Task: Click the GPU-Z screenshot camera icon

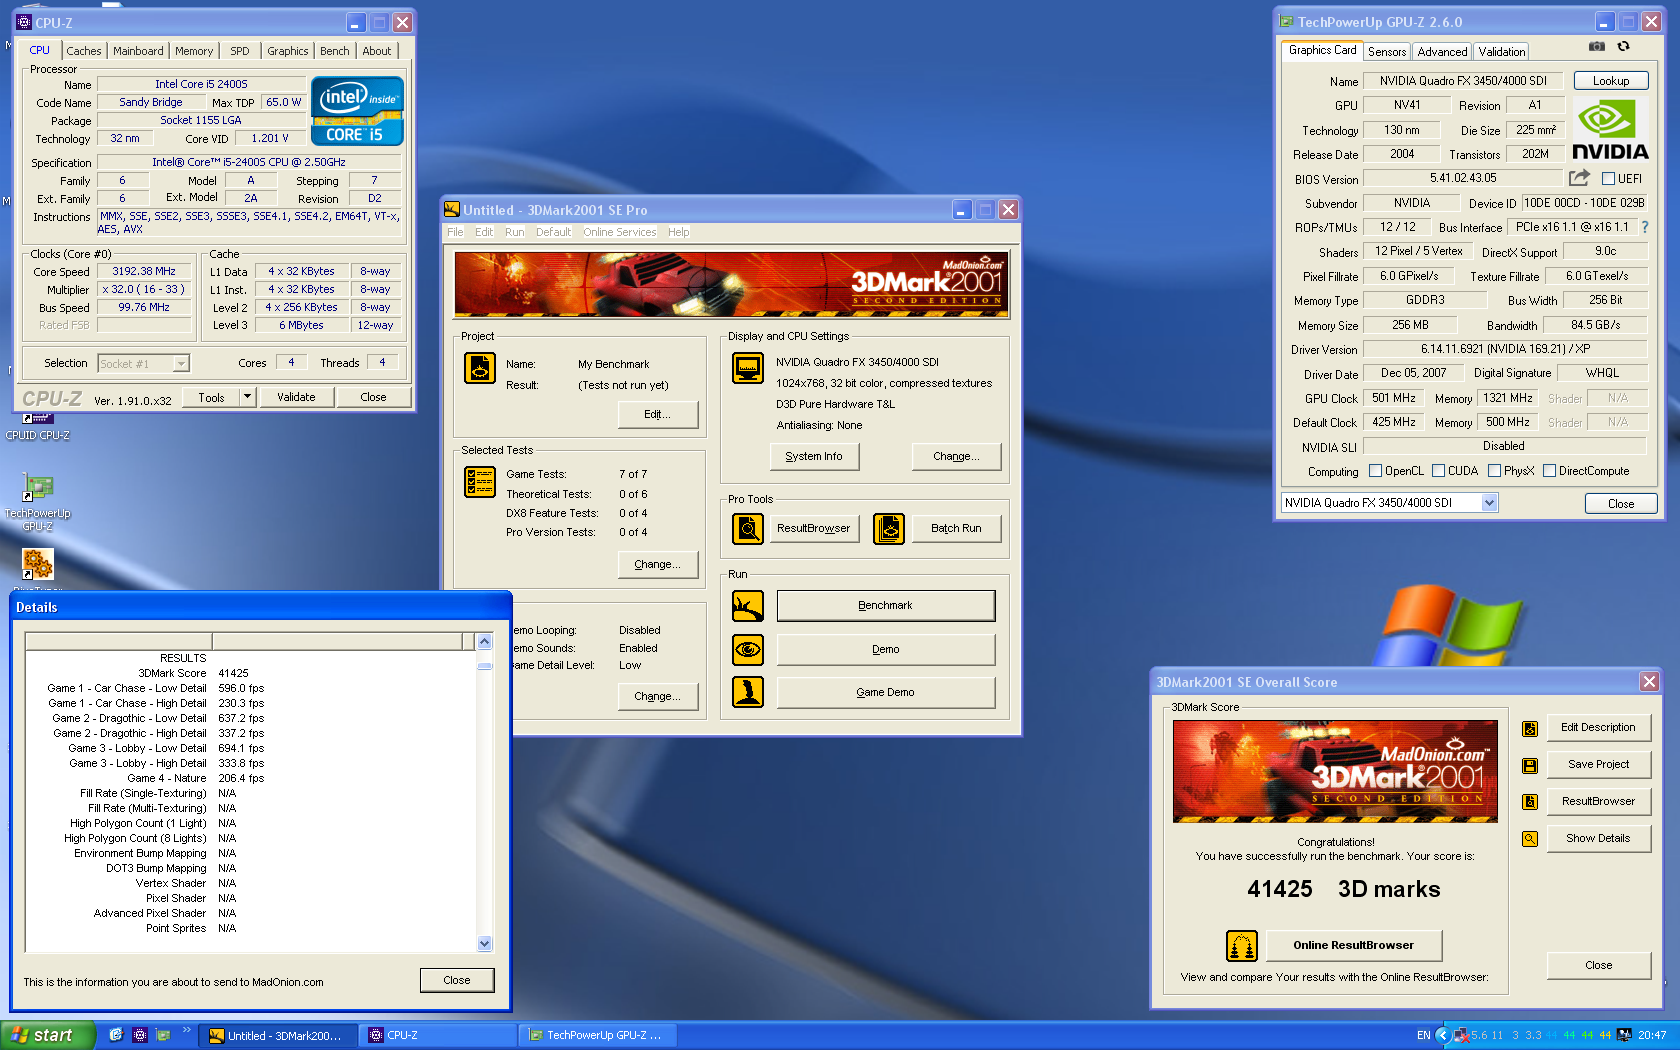Action: [x=1597, y=47]
